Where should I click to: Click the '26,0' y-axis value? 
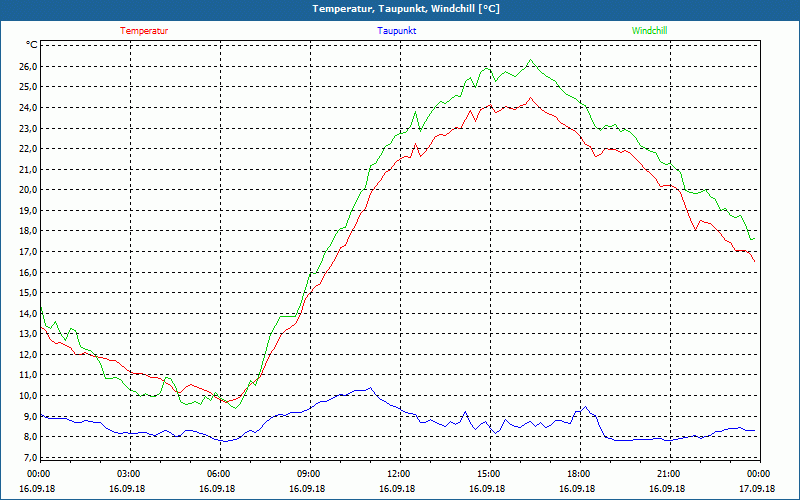[29, 66]
